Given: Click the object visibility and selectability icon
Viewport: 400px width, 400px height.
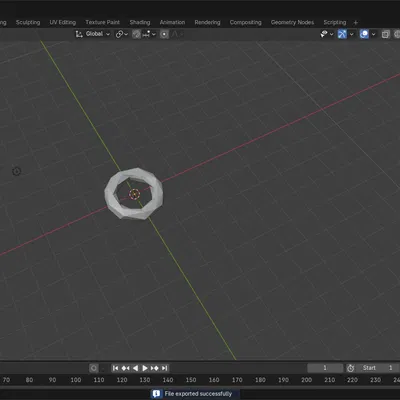Looking at the screenshot, I should (x=324, y=34).
